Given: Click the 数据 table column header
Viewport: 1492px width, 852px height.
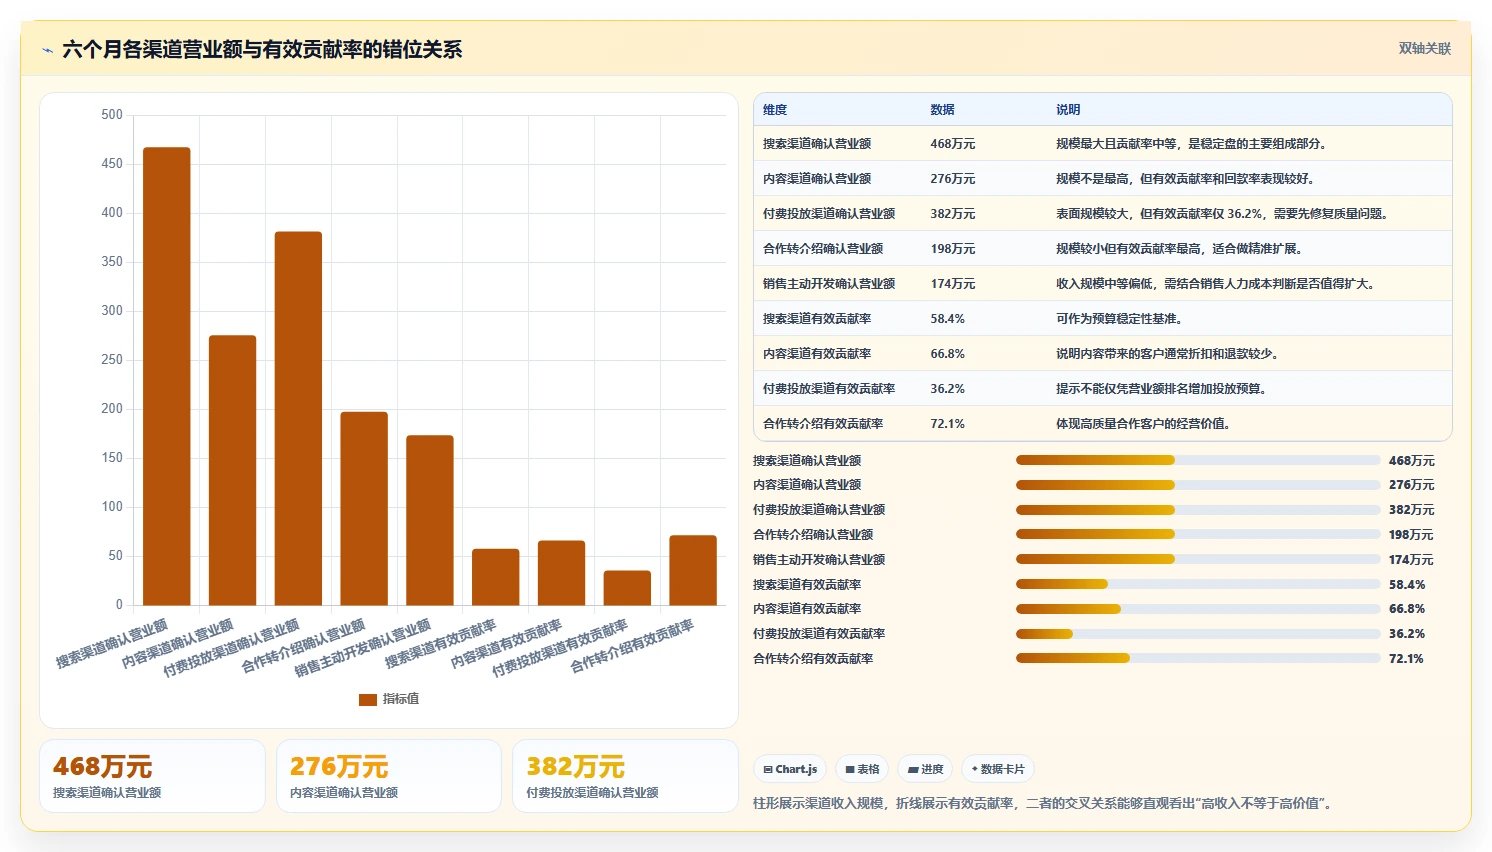Looking at the screenshot, I should (x=942, y=110).
